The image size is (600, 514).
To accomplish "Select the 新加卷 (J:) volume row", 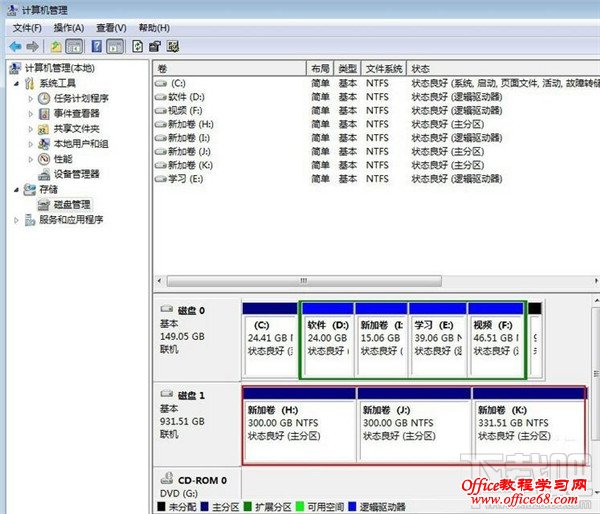I will click(377, 152).
